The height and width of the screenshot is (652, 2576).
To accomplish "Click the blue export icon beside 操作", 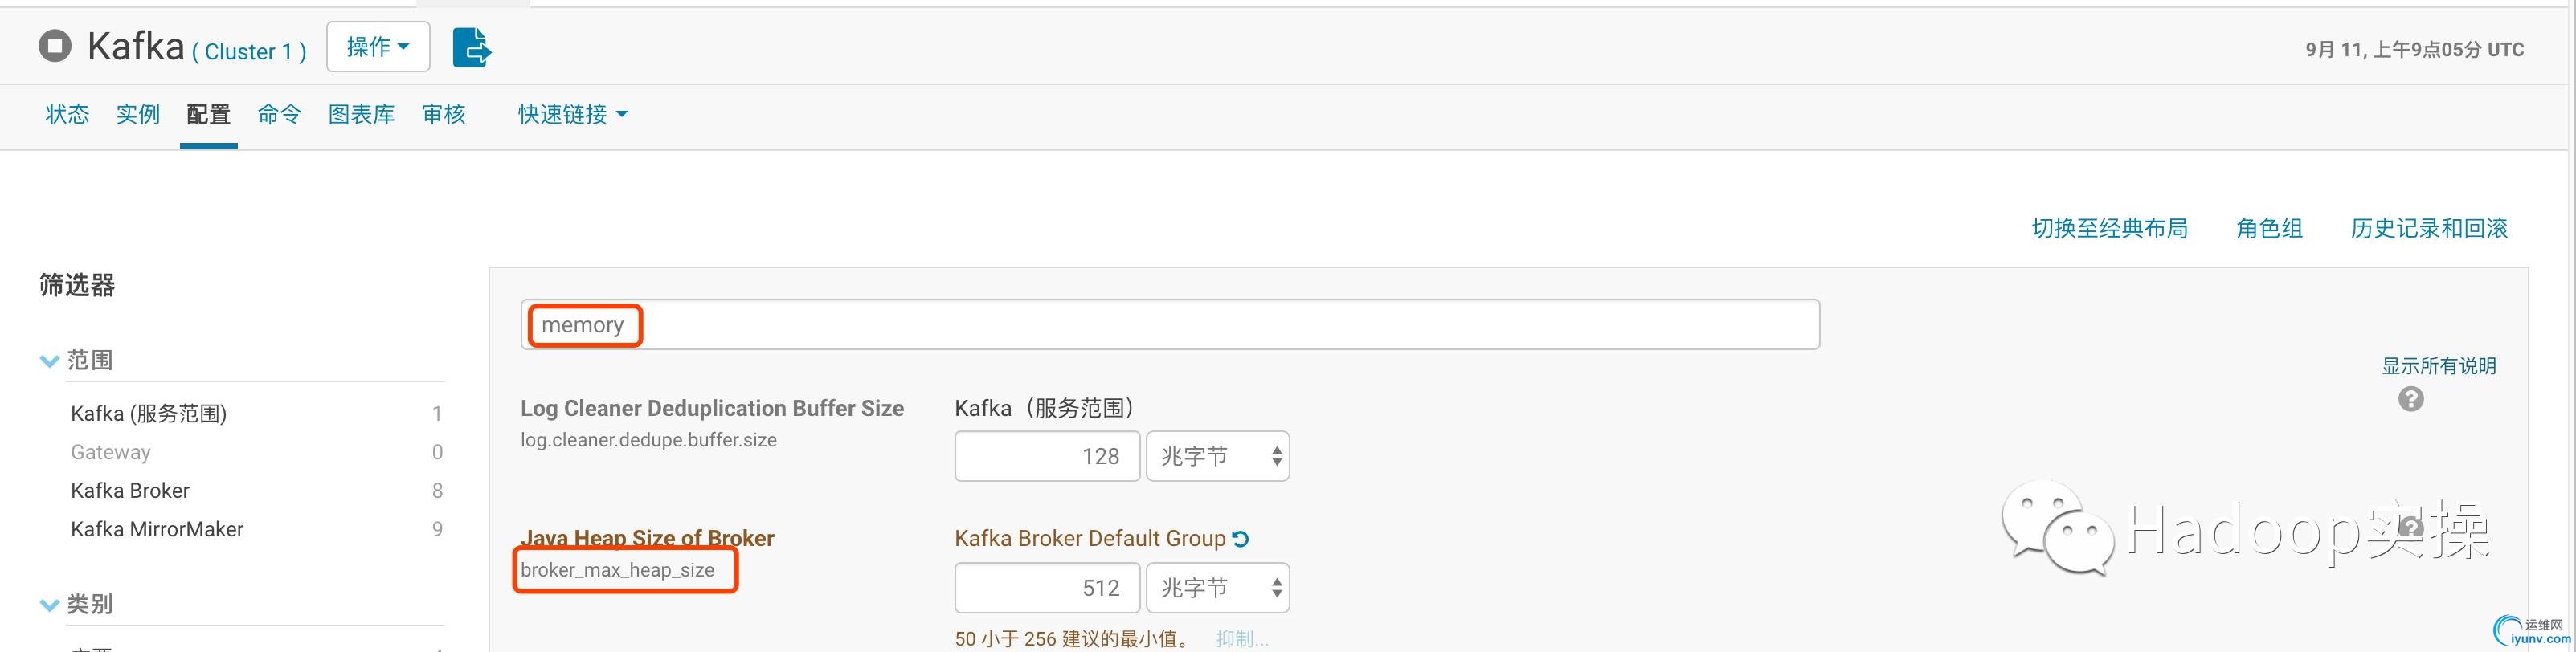I will coord(472,47).
